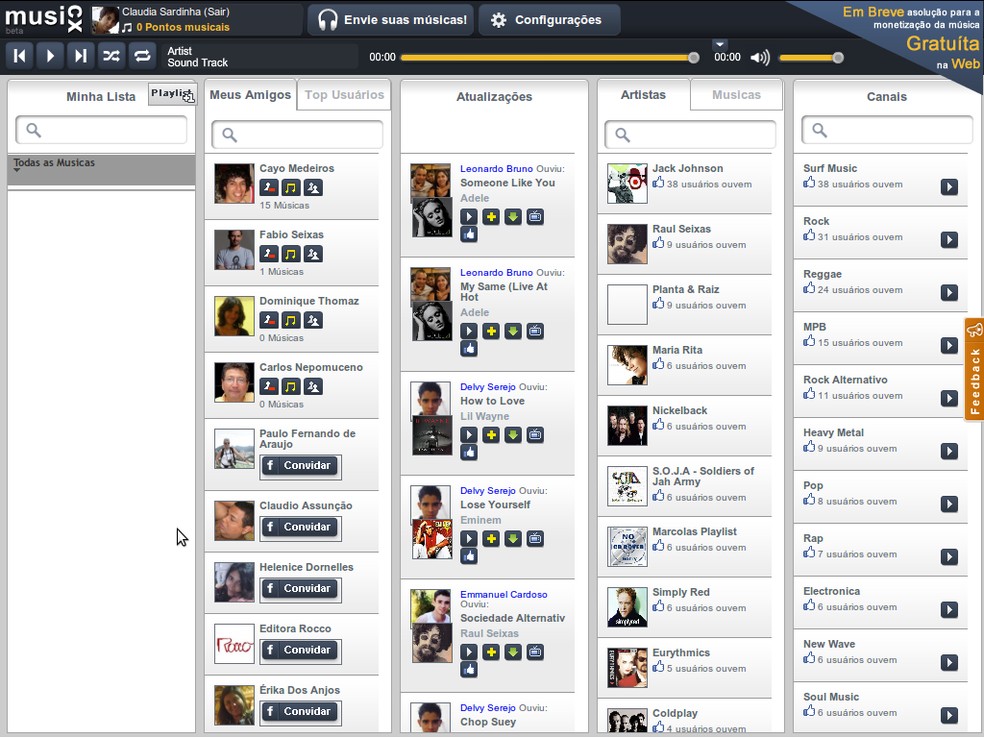
Task: Switch to Meus Amigos tab
Action: [250, 95]
